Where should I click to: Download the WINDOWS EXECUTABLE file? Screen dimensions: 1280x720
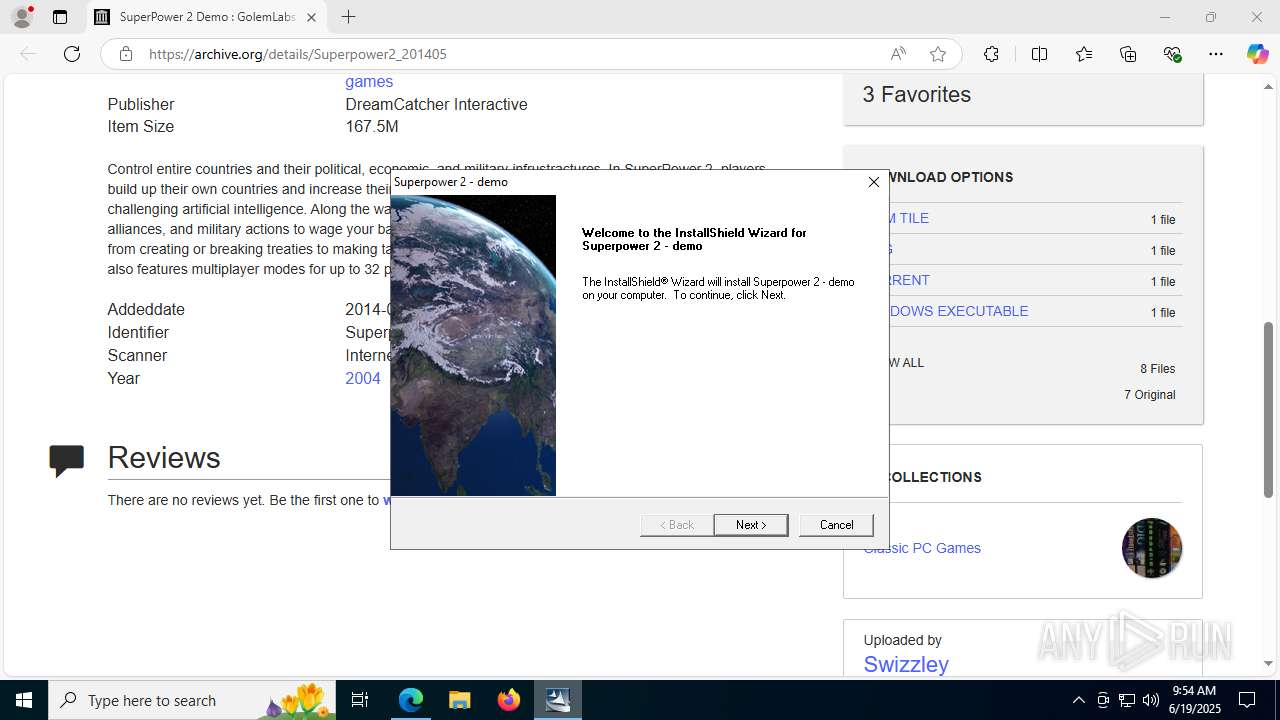pos(958,311)
